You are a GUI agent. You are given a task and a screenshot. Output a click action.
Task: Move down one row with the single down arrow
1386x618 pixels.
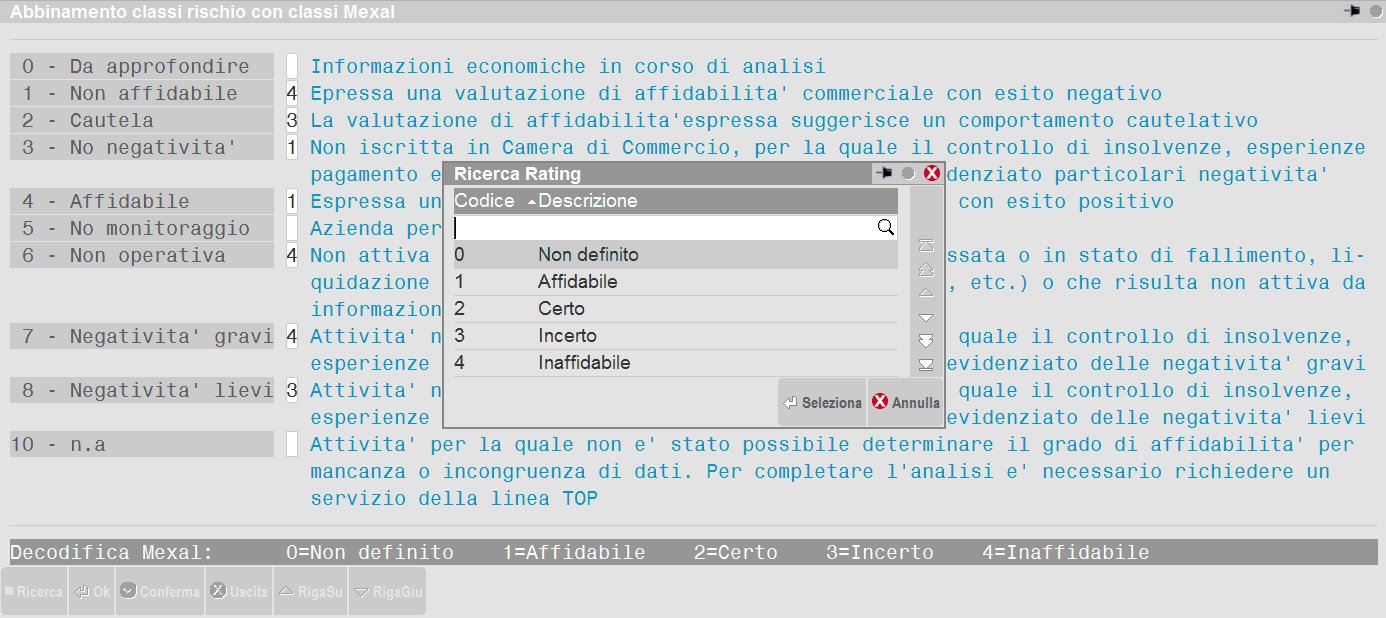926,317
